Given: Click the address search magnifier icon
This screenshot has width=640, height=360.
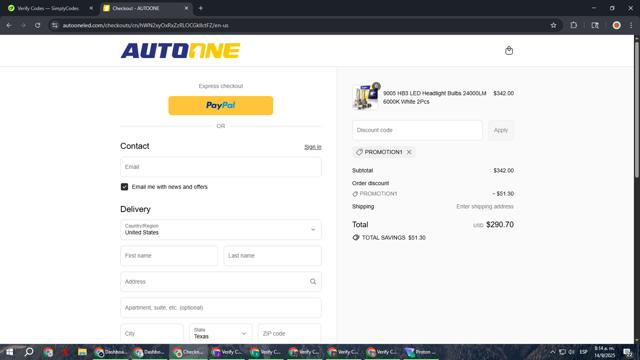Looking at the screenshot, I should pyautogui.click(x=313, y=282).
